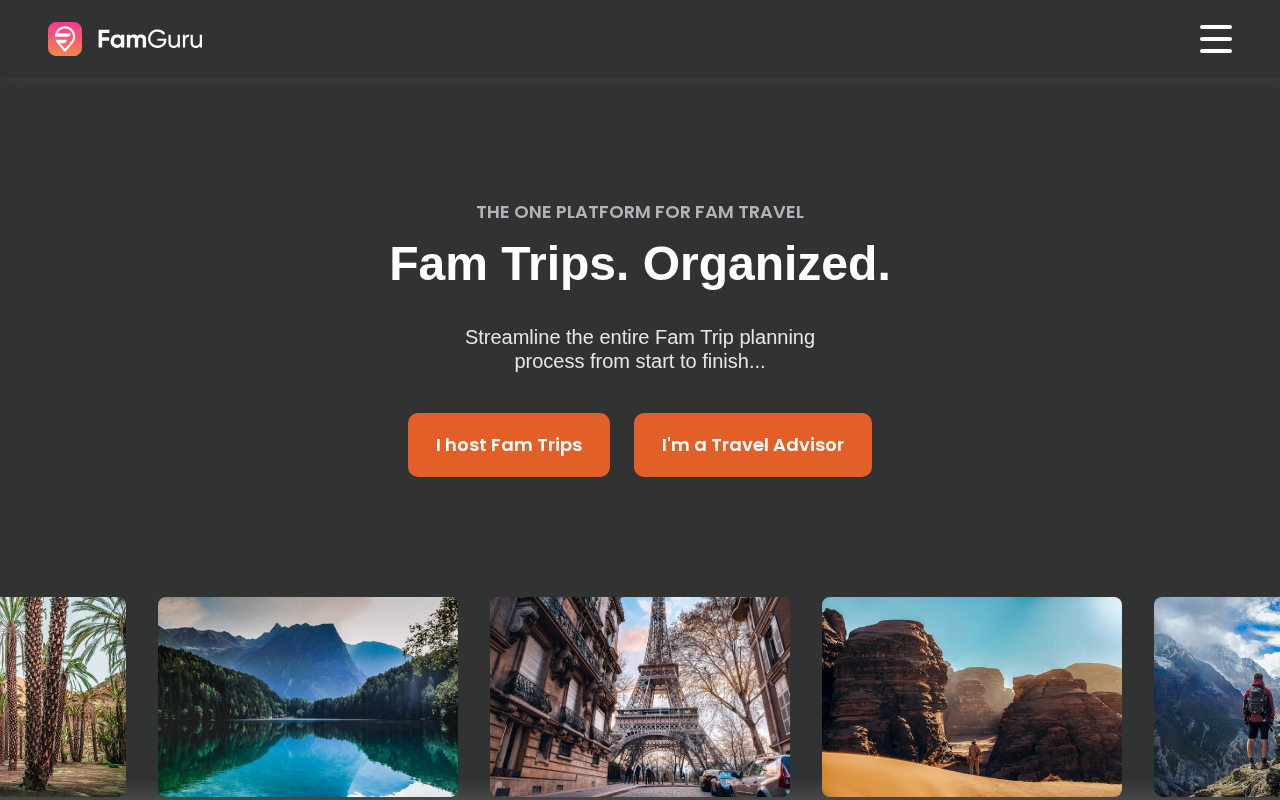Click the person standing in the desert photo
The height and width of the screenshot is (800, 1280).
click(x=973, y=757)
